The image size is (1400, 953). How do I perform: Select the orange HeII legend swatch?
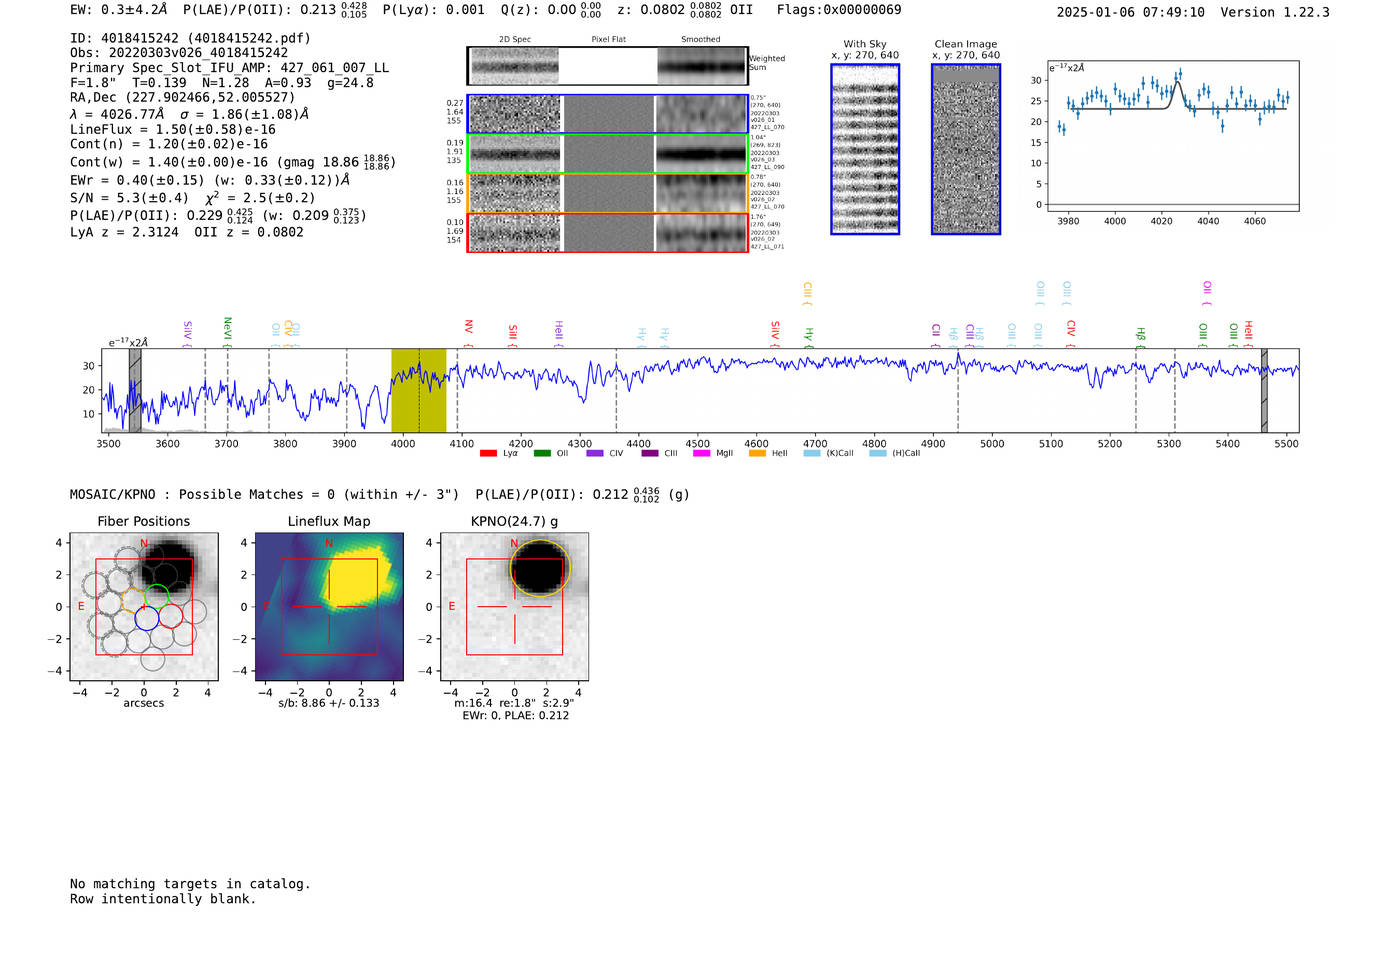pyautogui.click(x=757, y=454)
